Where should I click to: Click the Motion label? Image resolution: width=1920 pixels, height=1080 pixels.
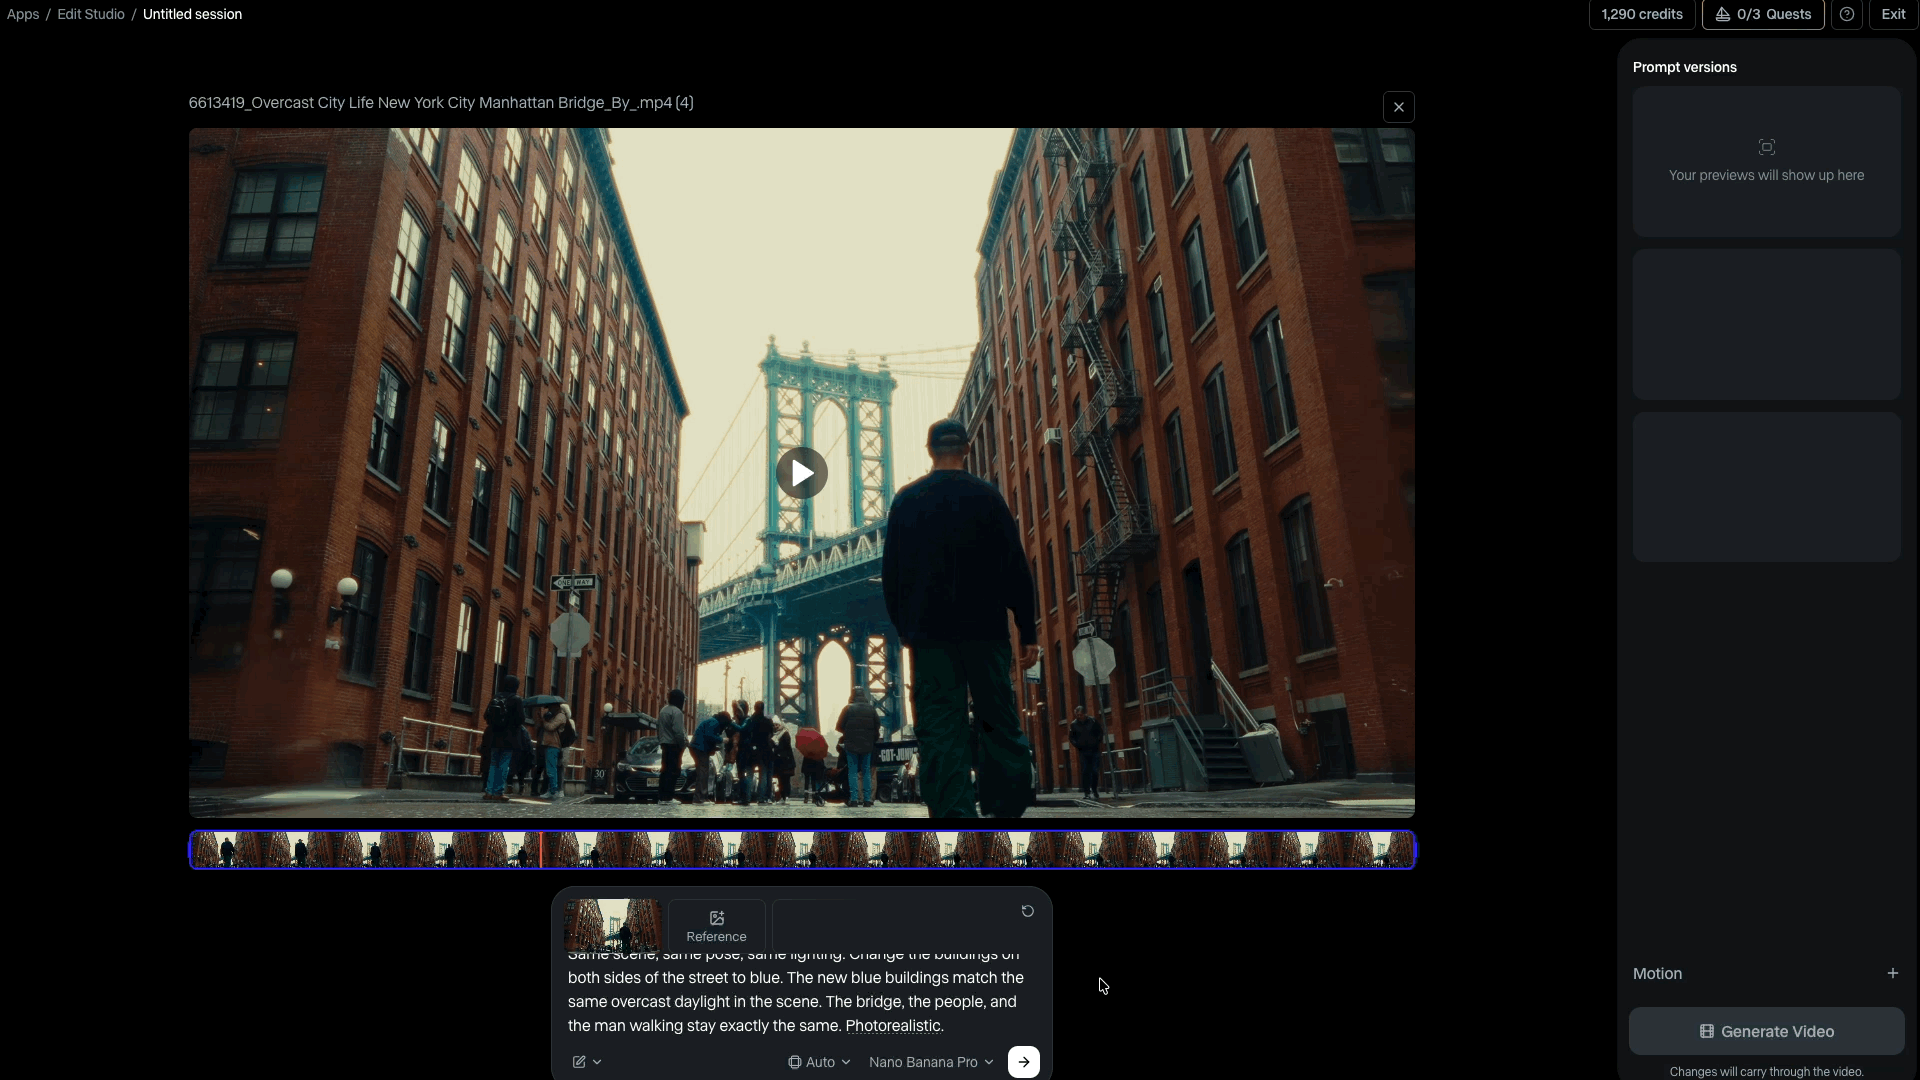tap(1657, 973)
